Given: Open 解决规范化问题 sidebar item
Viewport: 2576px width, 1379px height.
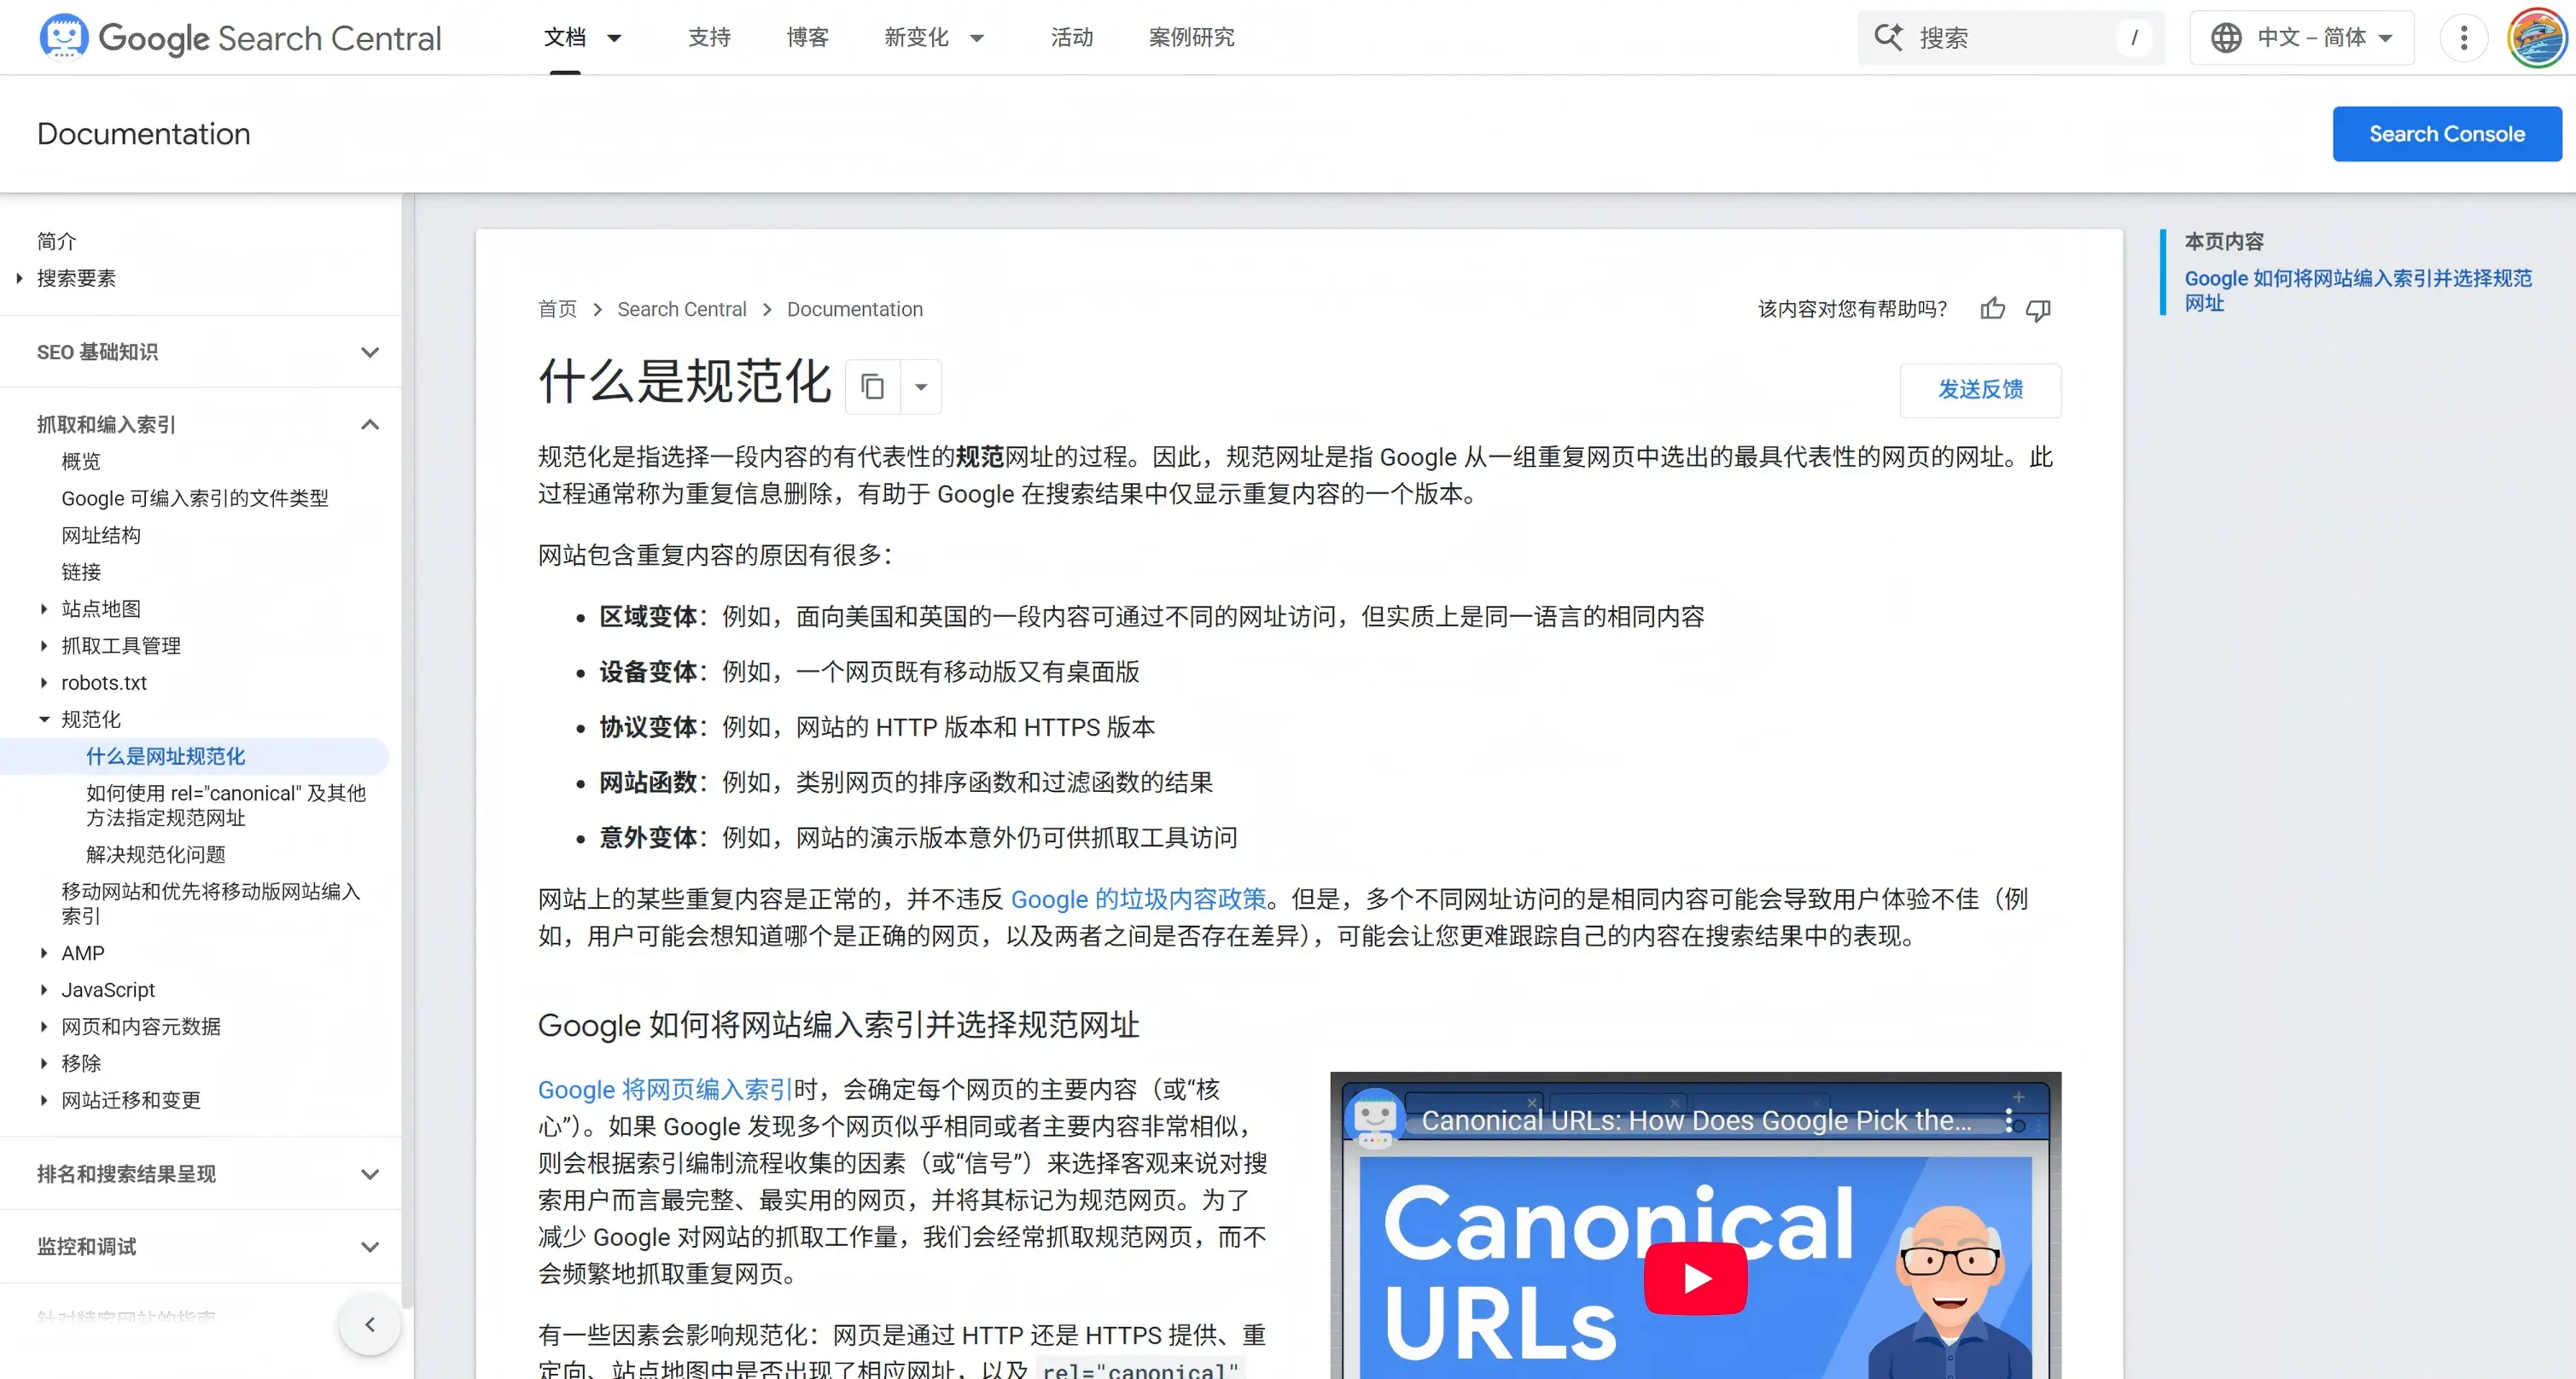Looking at the screenshot, I should [156, 854].
